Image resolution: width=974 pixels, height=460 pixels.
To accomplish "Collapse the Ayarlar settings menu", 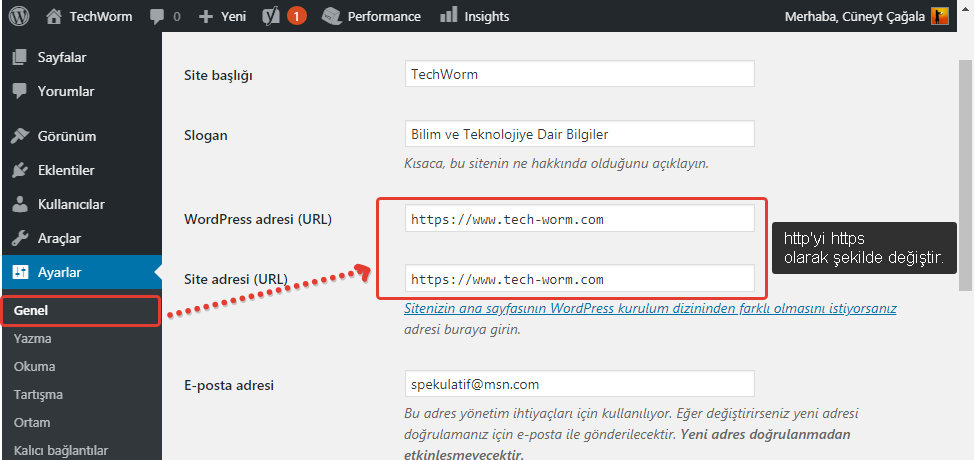I will coord(60,272).
